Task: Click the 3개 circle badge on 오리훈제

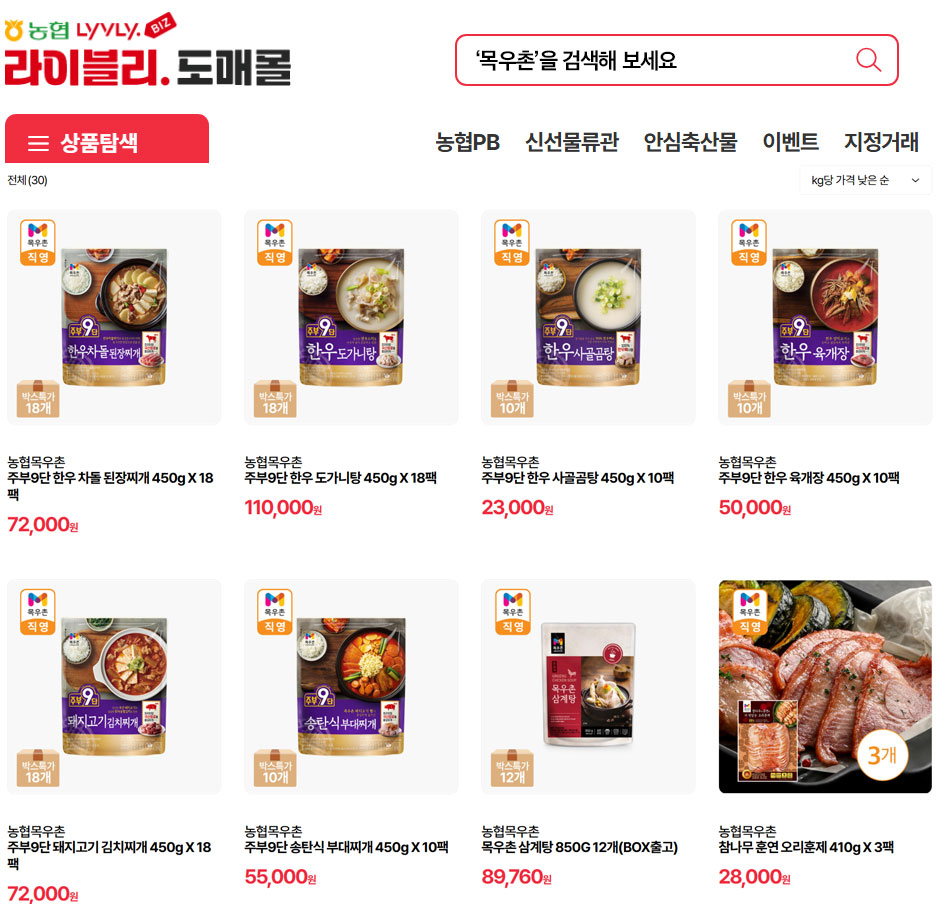Action: [882, 755]
